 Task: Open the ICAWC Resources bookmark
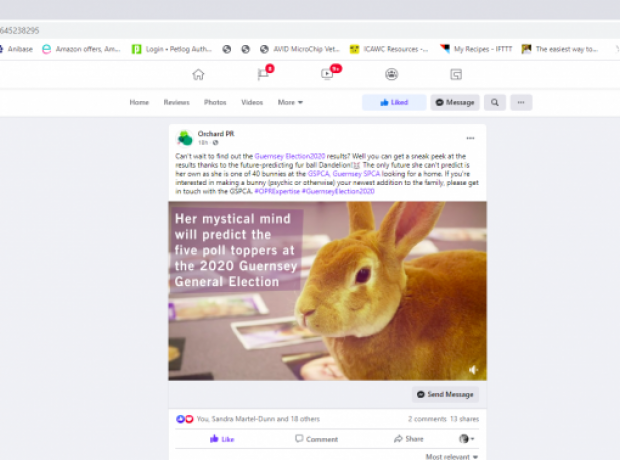point(389,49)
